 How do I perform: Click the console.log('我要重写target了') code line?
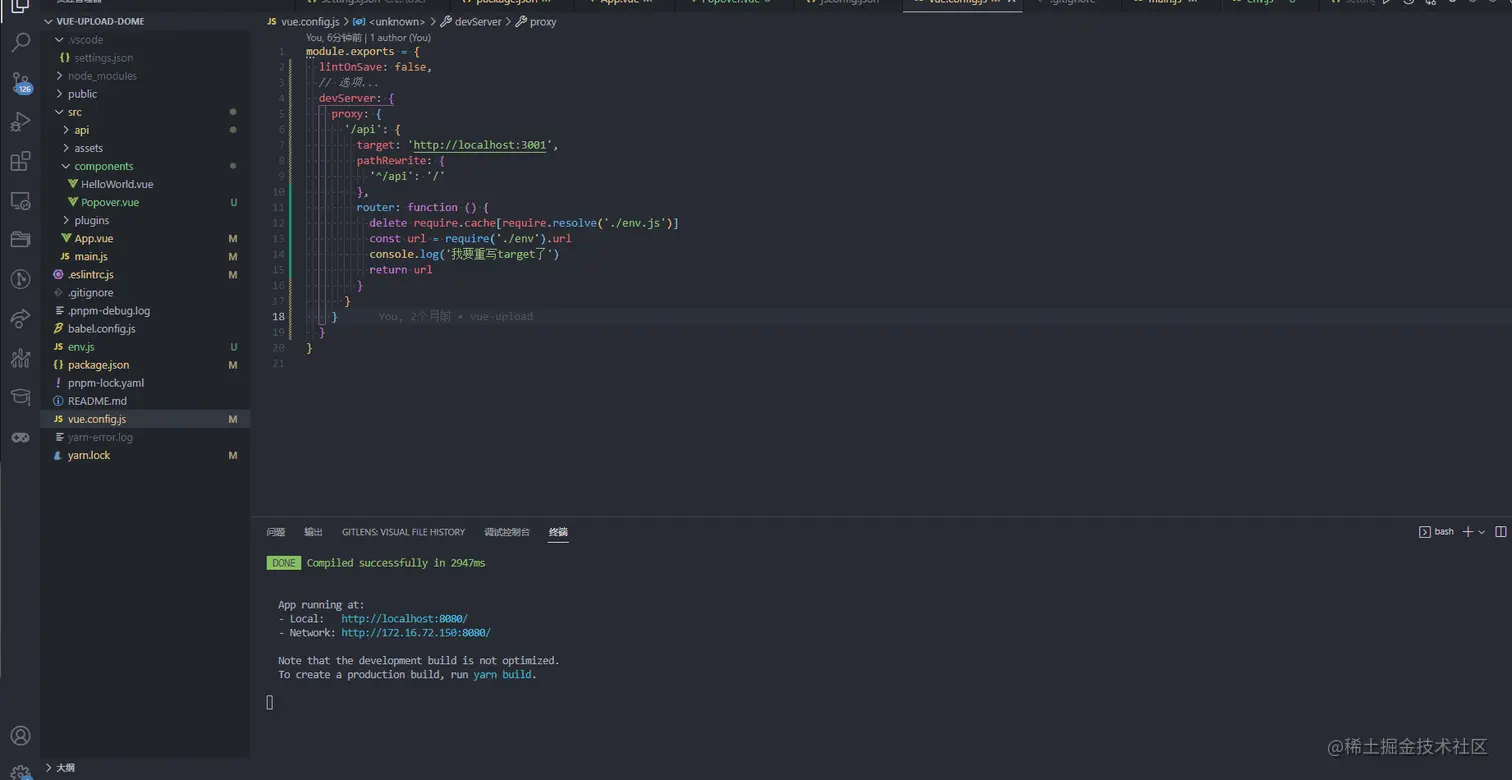pyautogui.click(x=464, y=254)
